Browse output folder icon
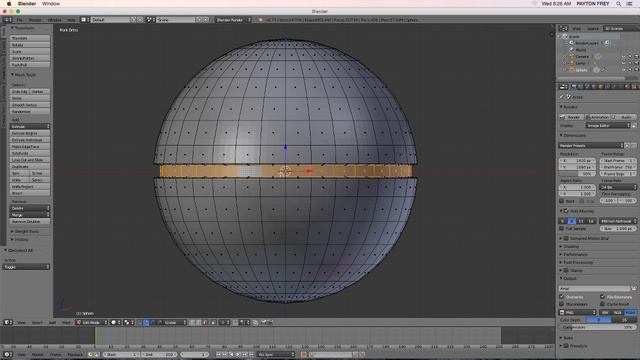The image size is (640, 360). [x=634, y=289]
